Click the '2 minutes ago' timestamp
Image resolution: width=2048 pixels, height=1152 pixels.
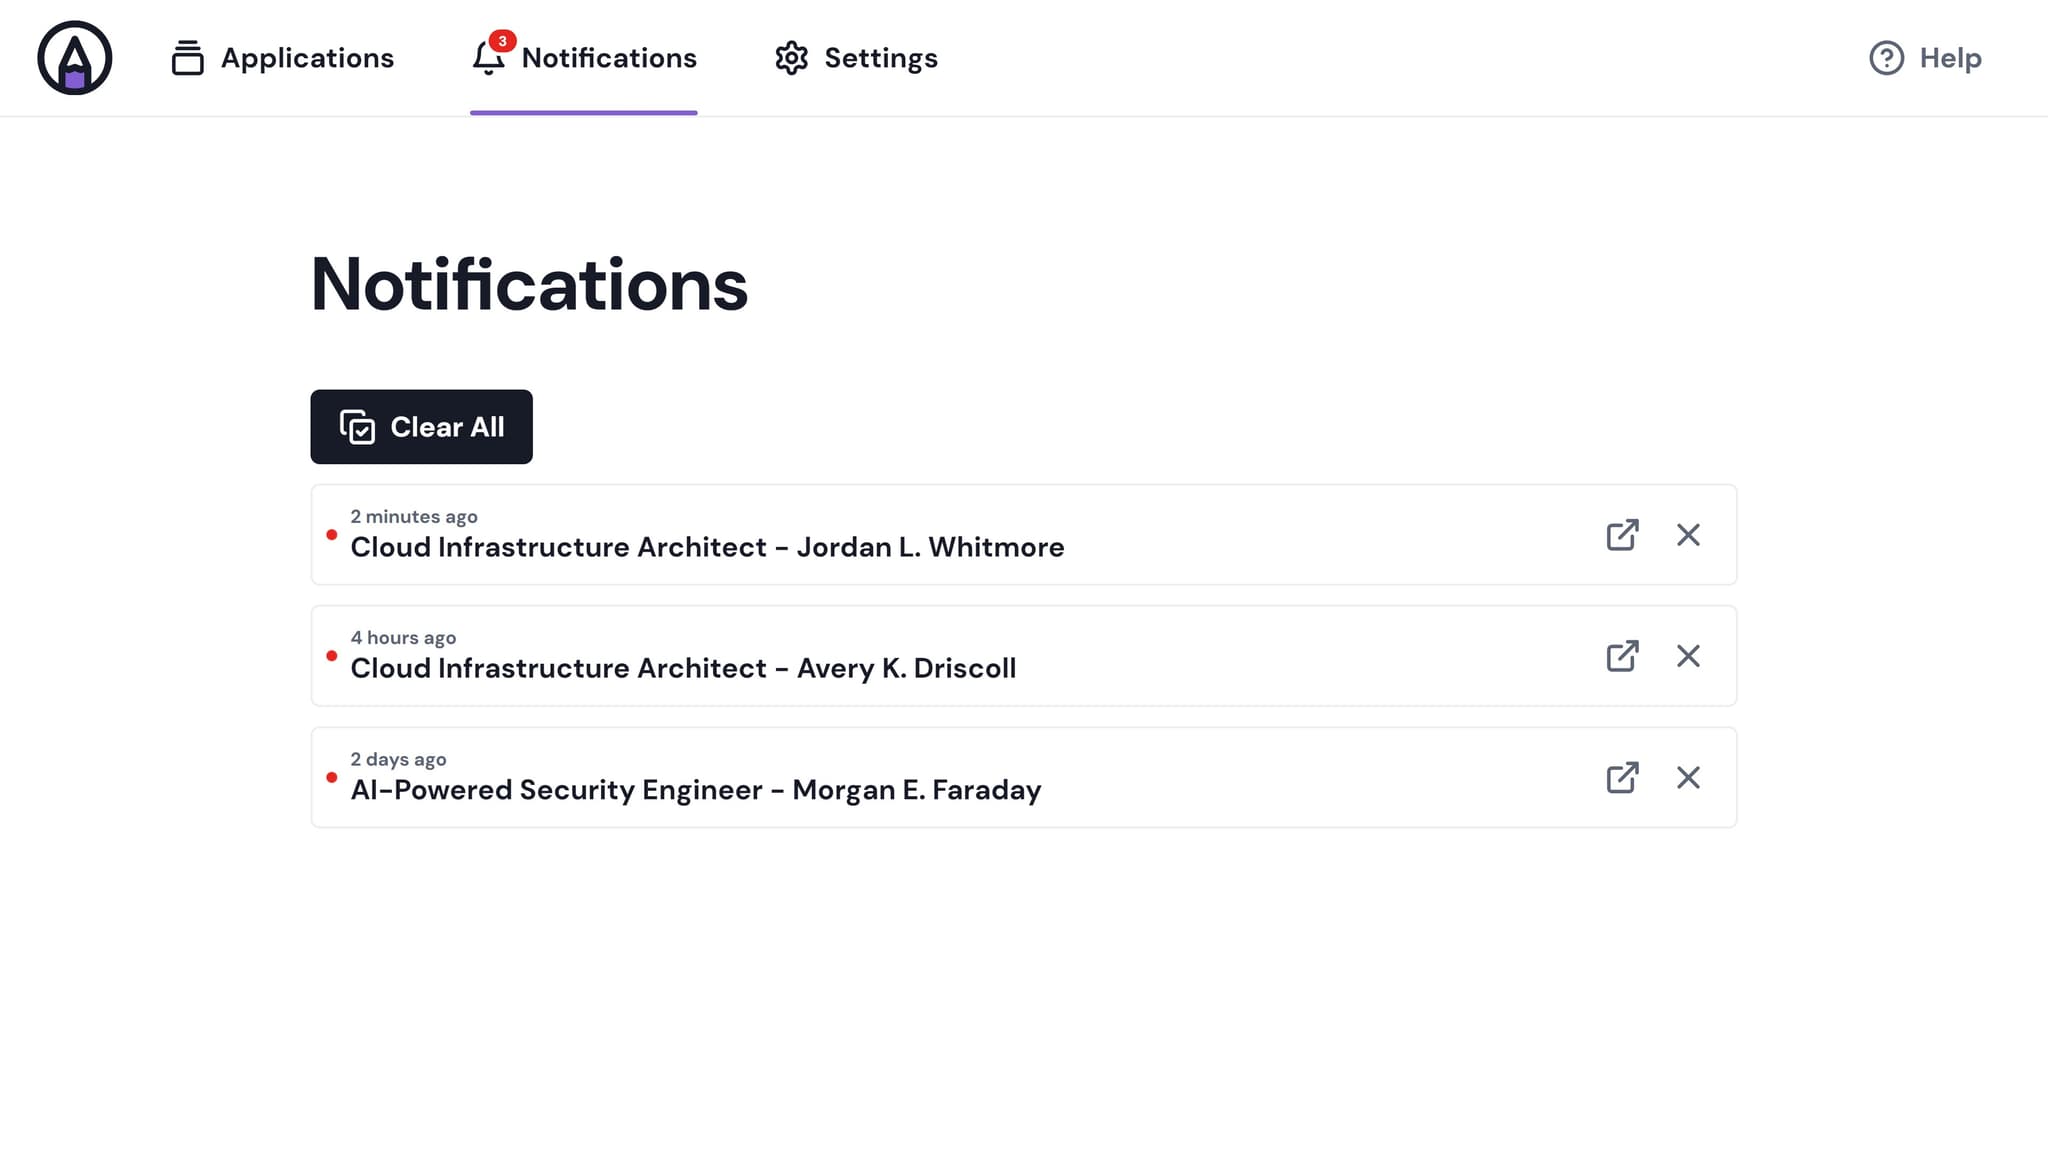point(414,517)
